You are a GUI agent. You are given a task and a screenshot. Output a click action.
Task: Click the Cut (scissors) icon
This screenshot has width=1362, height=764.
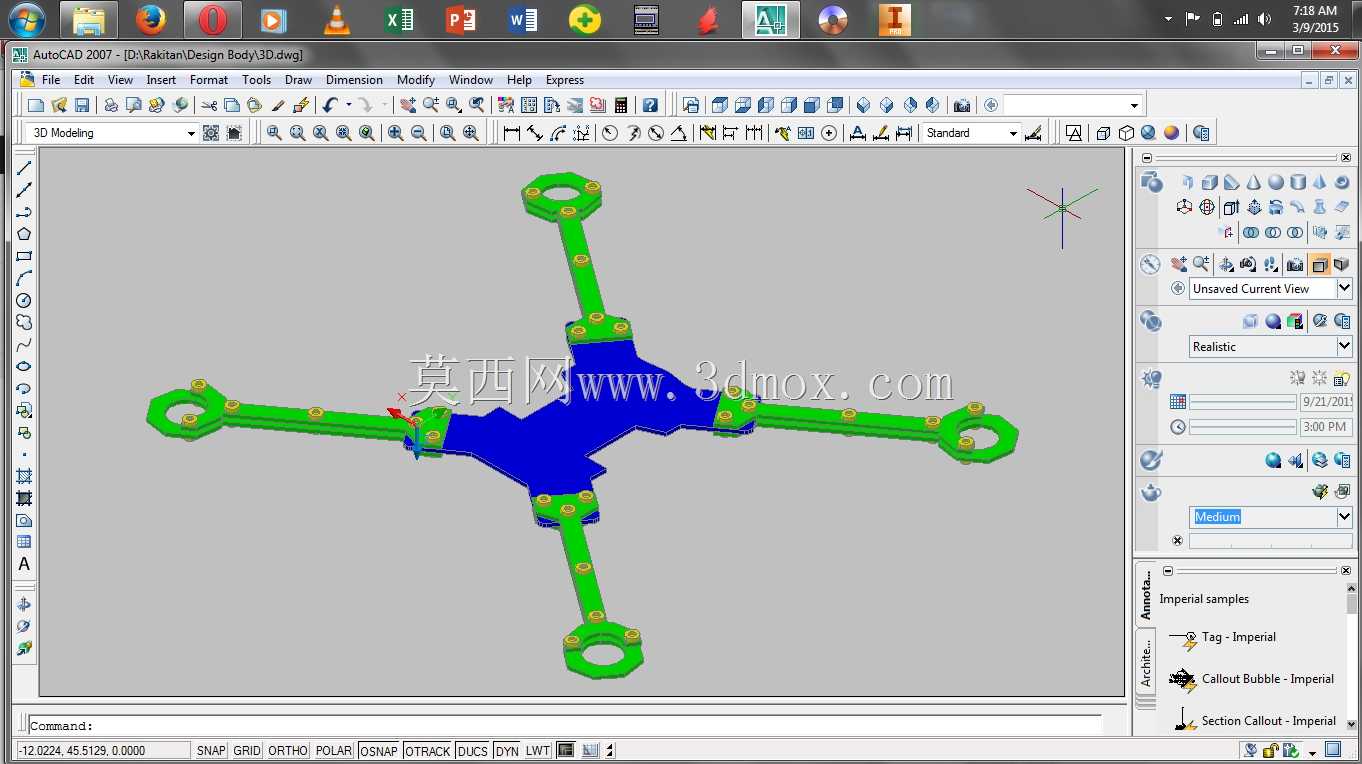click(208, 105)
